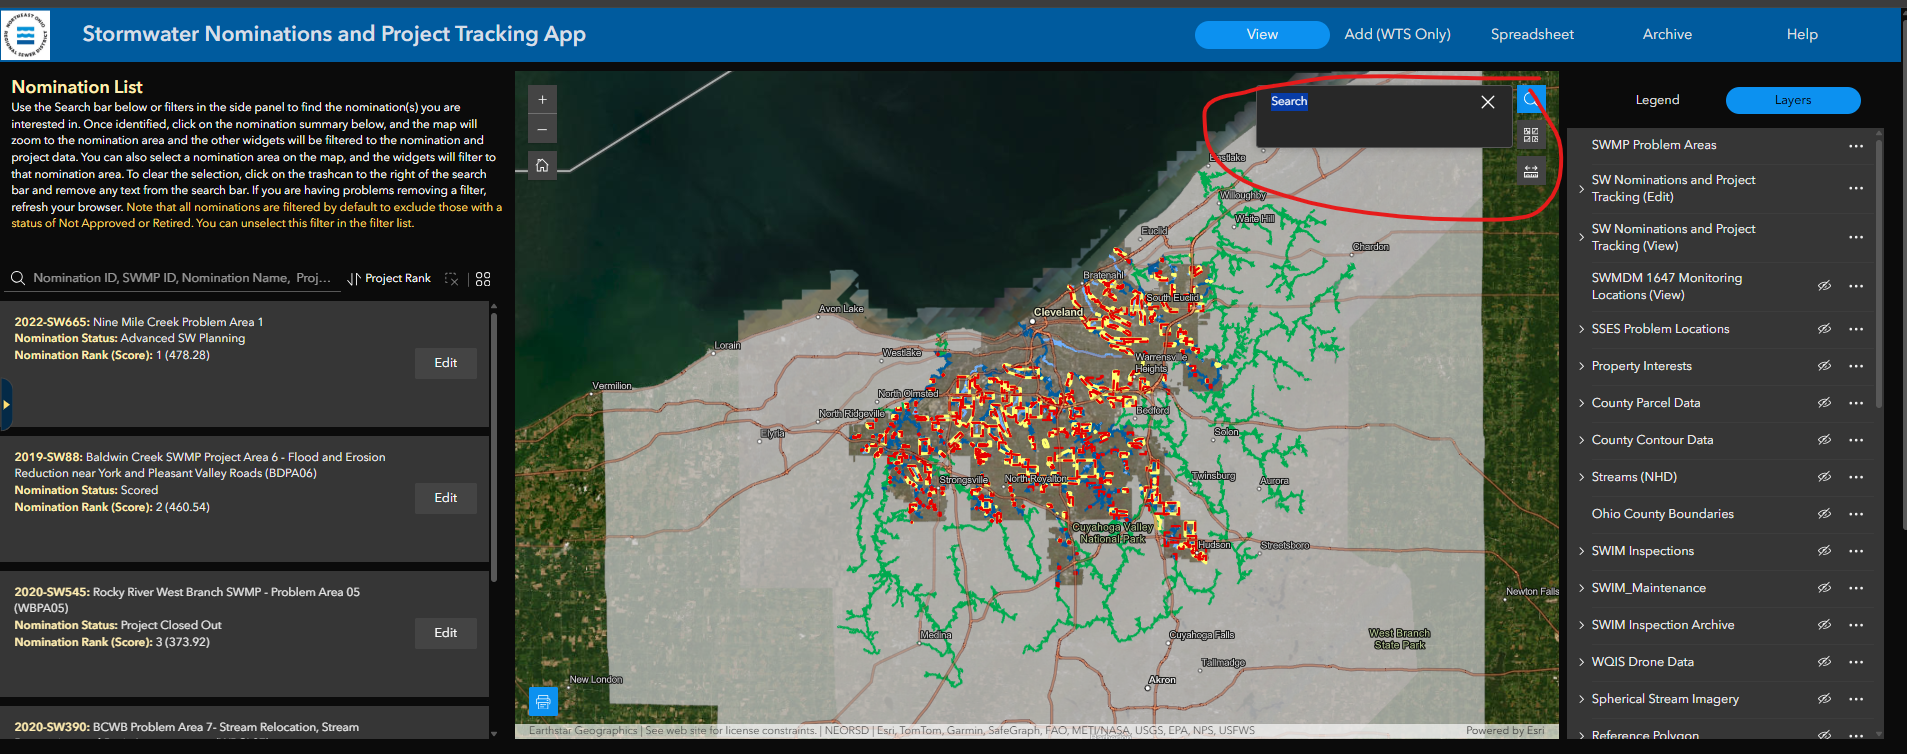
Task: Open options menu for SWMP Problem Areas
Action: (1856, 146)
